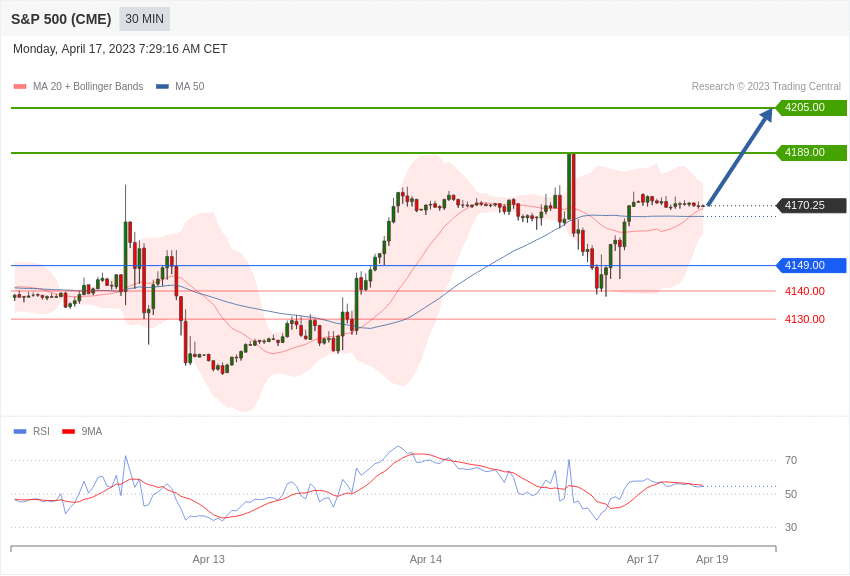The height and width of the screenshot is (576, 850).
Task: Click the 'Apr 19' date axis label
Action: 712,559
